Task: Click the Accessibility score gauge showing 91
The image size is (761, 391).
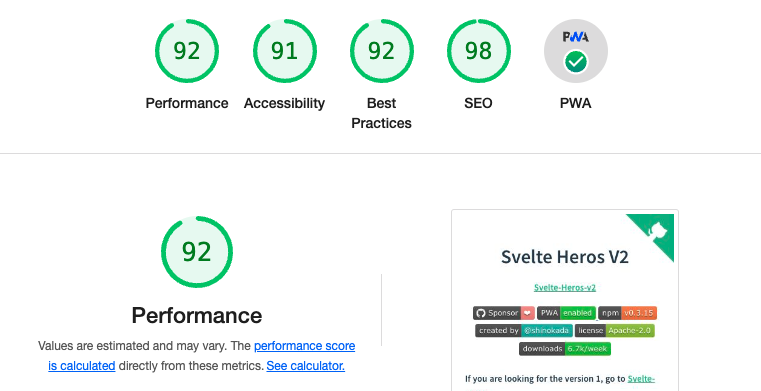Action: pos(284,51)
